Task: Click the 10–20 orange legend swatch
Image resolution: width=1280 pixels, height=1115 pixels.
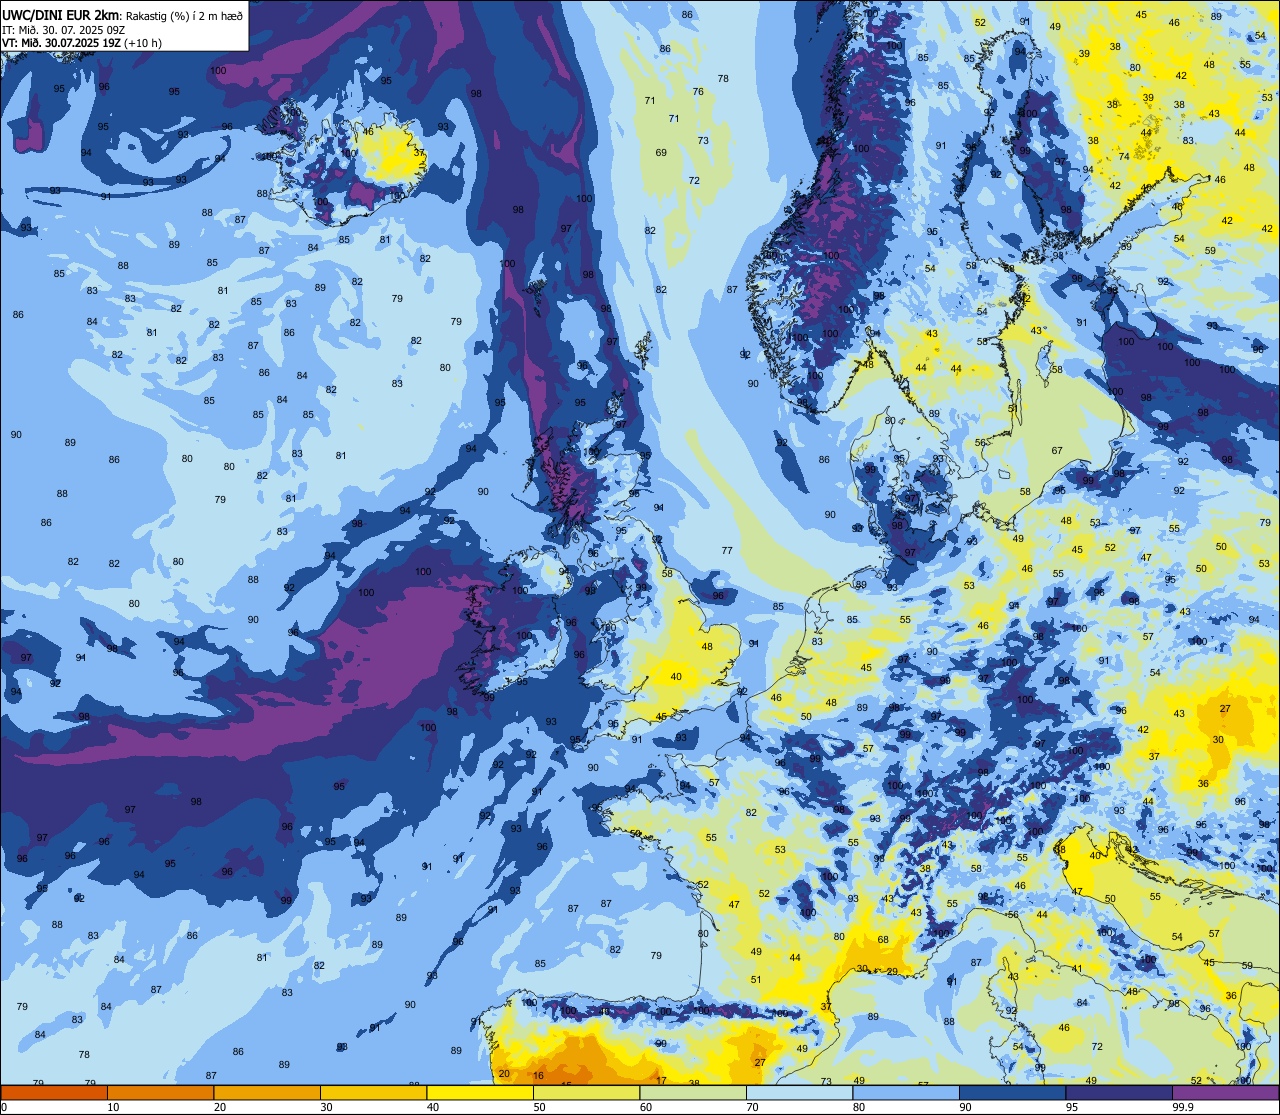Action: point(160,1092)
